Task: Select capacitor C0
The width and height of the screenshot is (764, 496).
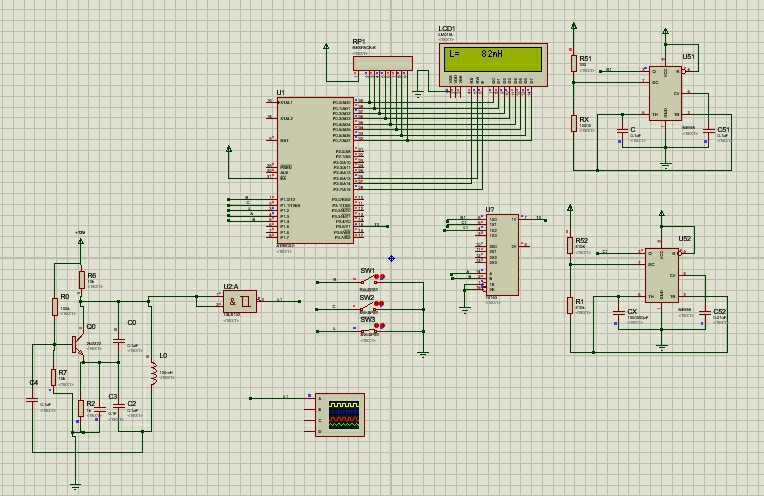Action: [118, 340]
